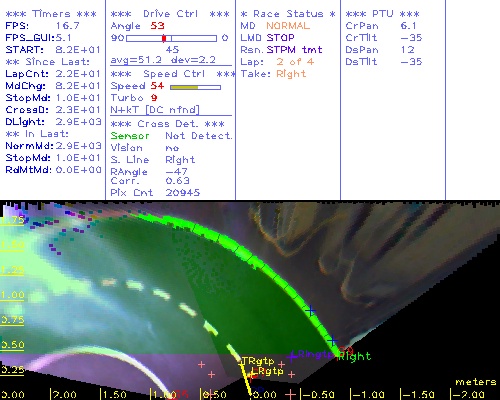Click the FPS value 16.7

coord(68,26)
